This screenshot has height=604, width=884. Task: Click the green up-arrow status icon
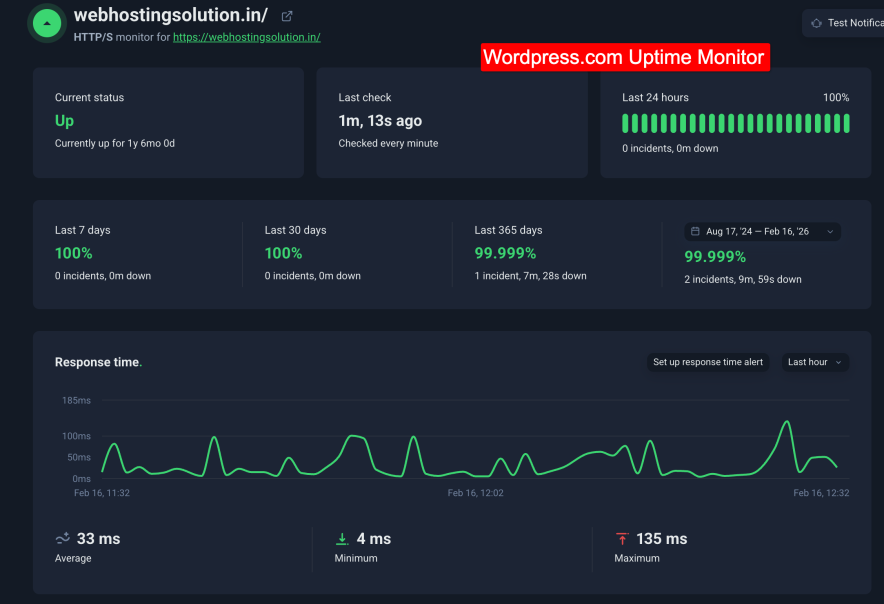click(x=46, y=22)
